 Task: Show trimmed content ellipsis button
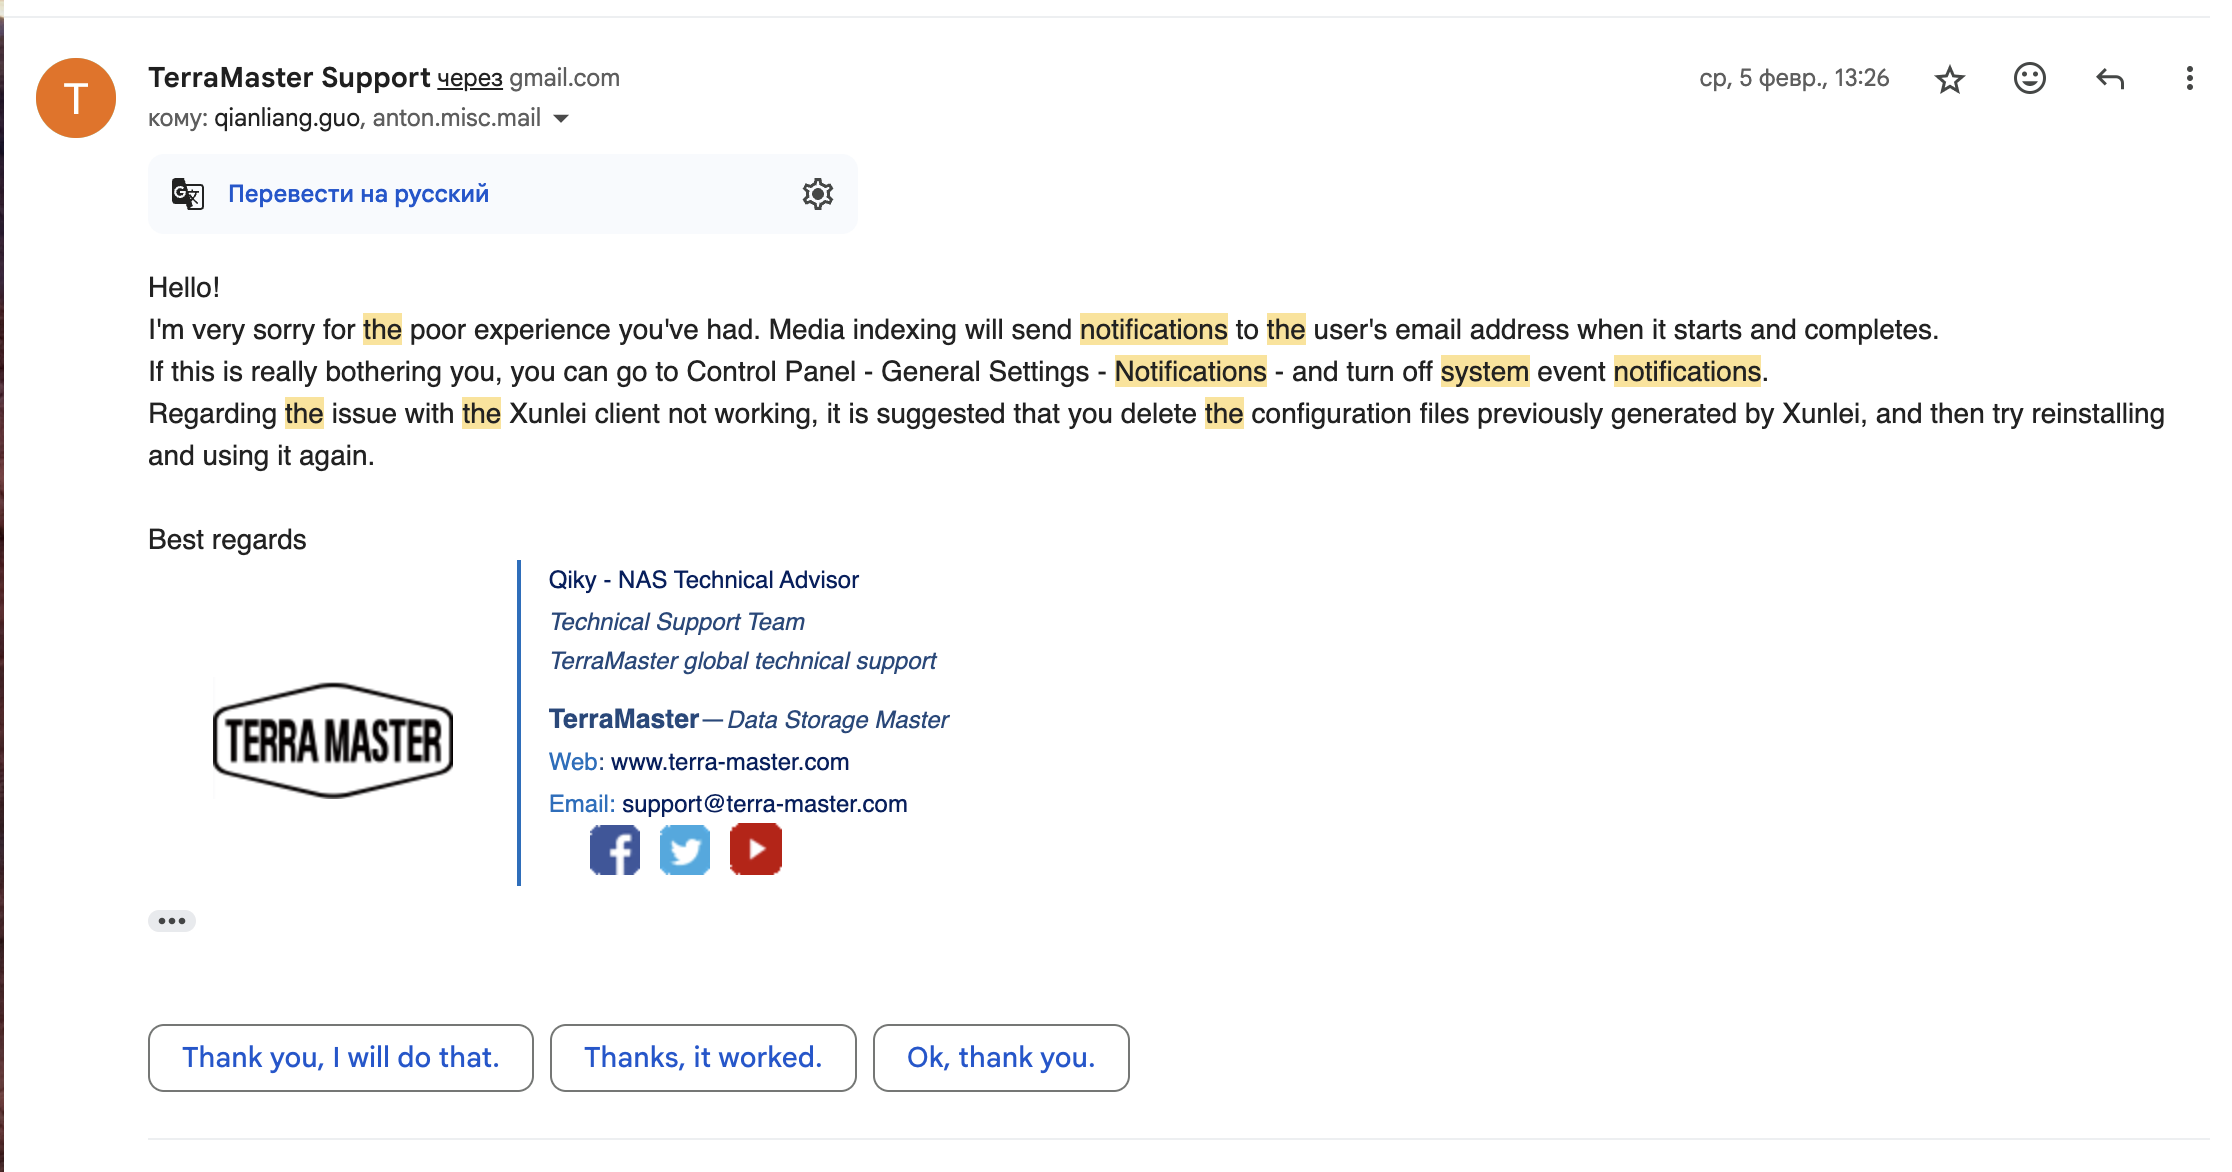pyautogui.click(x=172, y=921)
